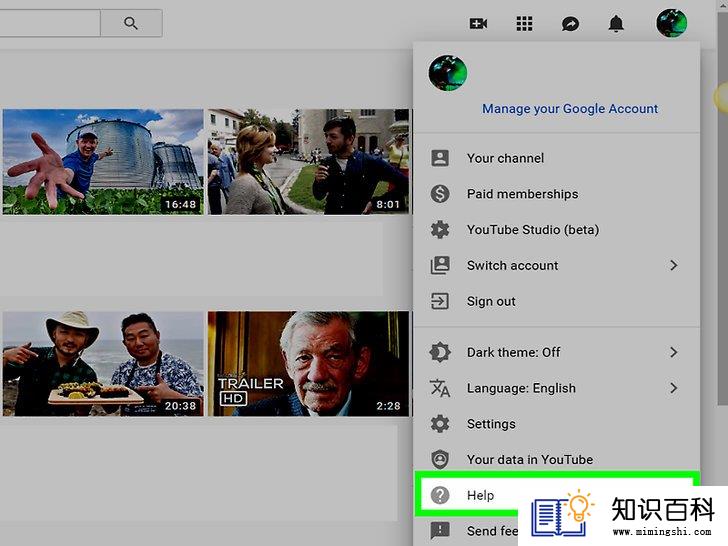Open Your channel menu entry
Viewport: 728px width, 546px height.
556,158
